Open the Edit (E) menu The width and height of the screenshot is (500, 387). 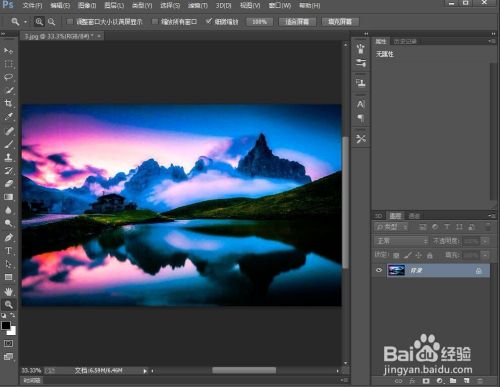point(60,6)
